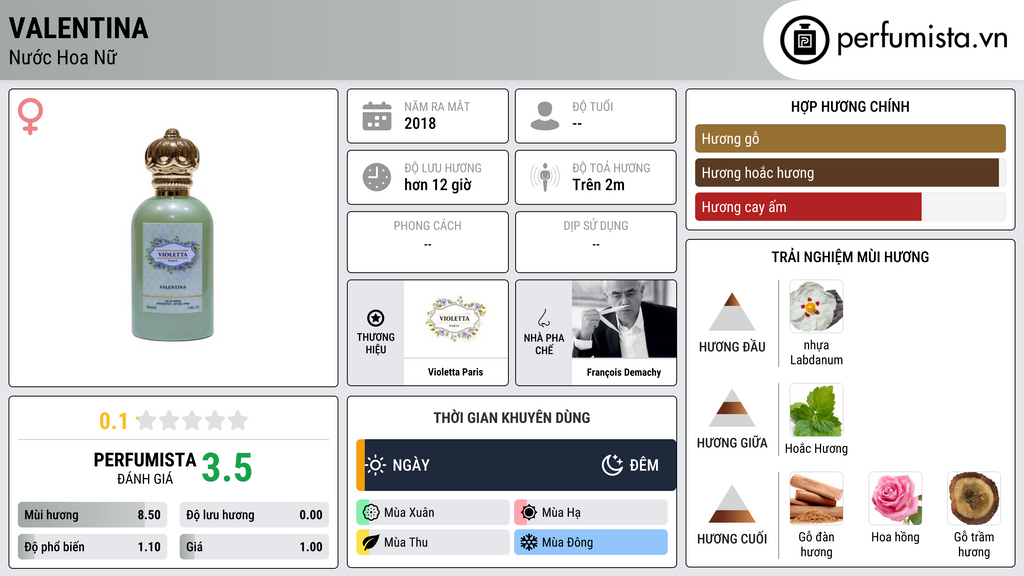Click the nhựa Labdanum note image
This screenshot has width=1024, height=576.
tap(816, 306)
